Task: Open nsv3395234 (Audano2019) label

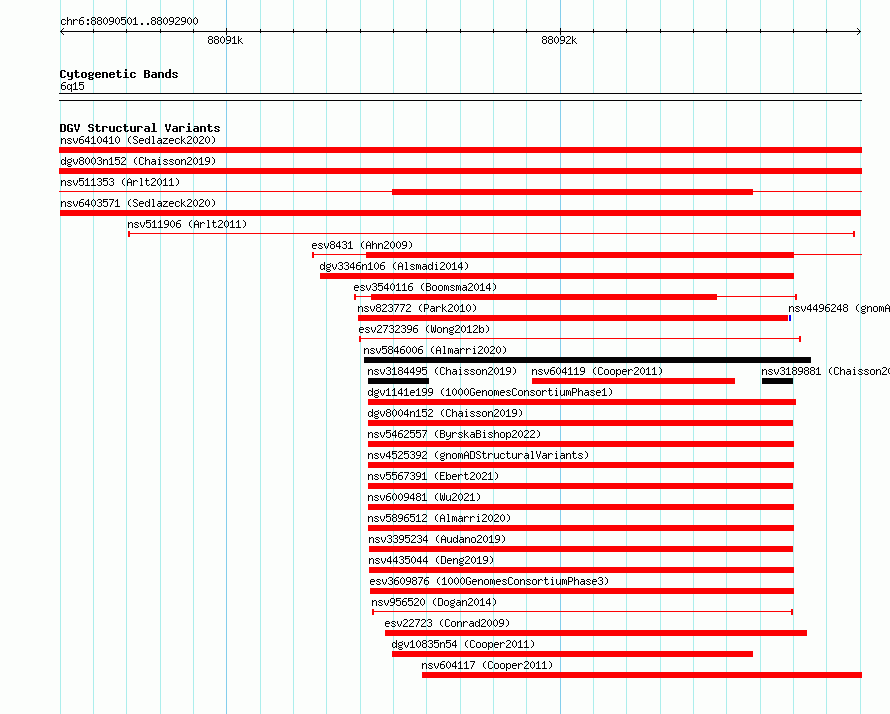Action: pos(437,539)
